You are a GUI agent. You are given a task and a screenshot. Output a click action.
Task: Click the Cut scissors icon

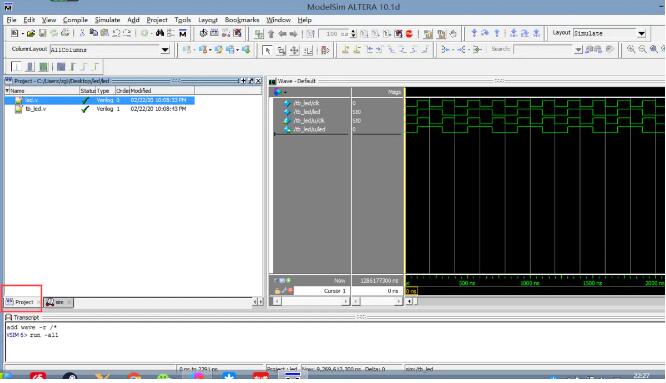coord(82,33)
